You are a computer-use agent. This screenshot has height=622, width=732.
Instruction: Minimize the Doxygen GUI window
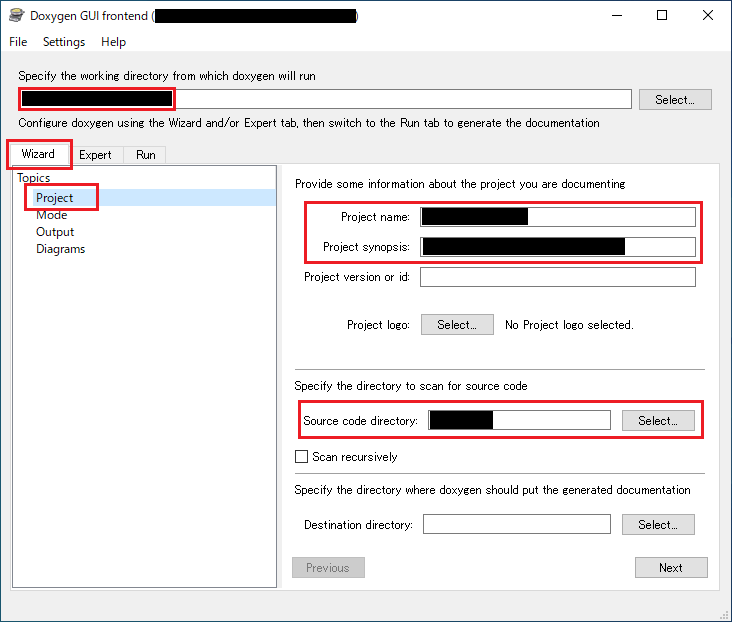tap(617, 15)
